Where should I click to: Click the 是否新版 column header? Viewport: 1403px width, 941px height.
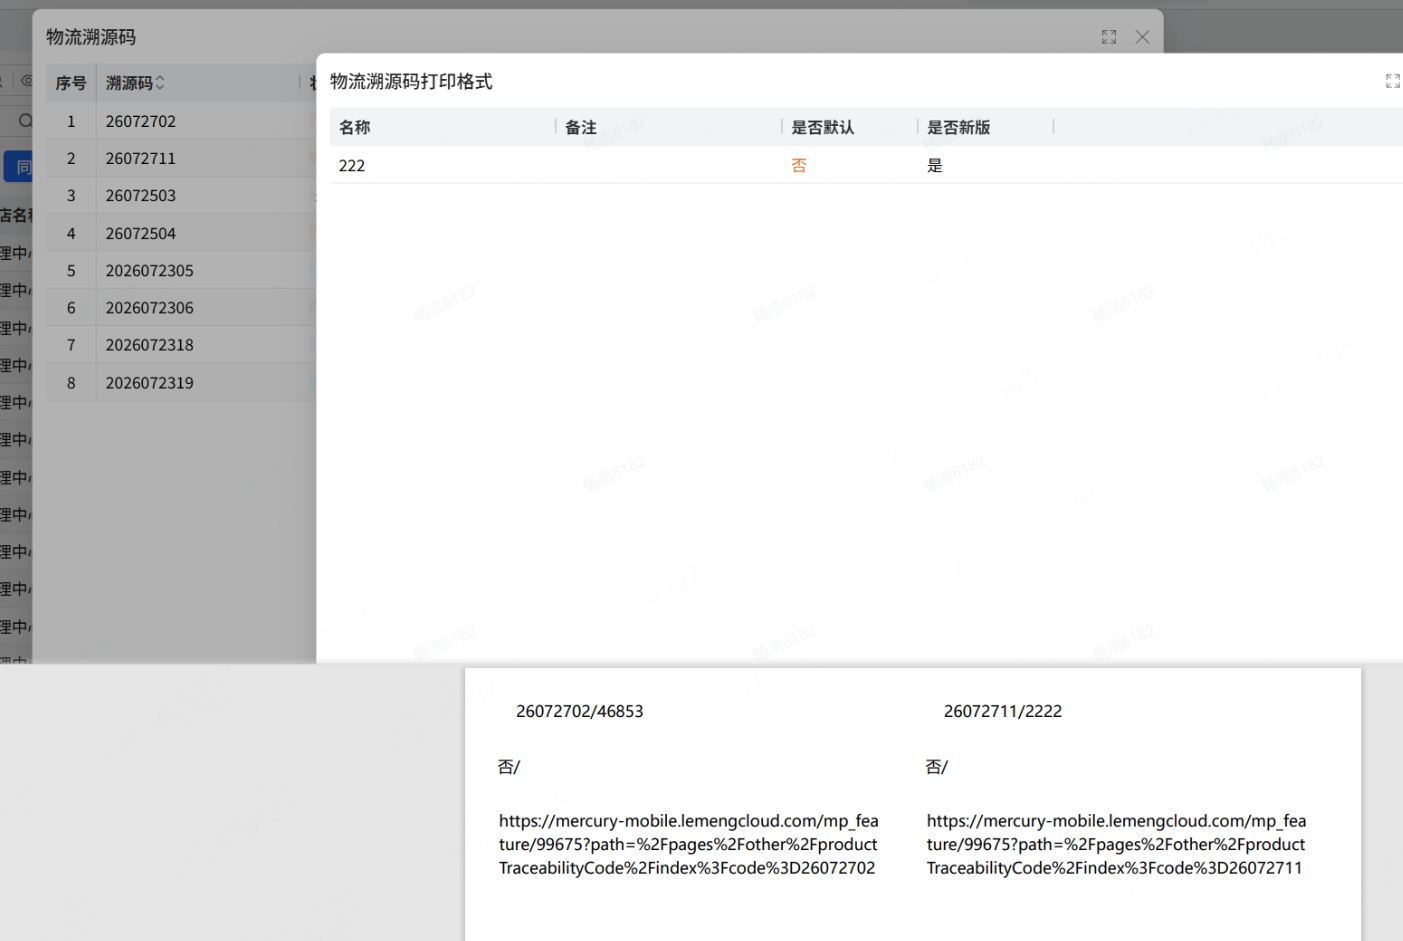coord(959,127)
